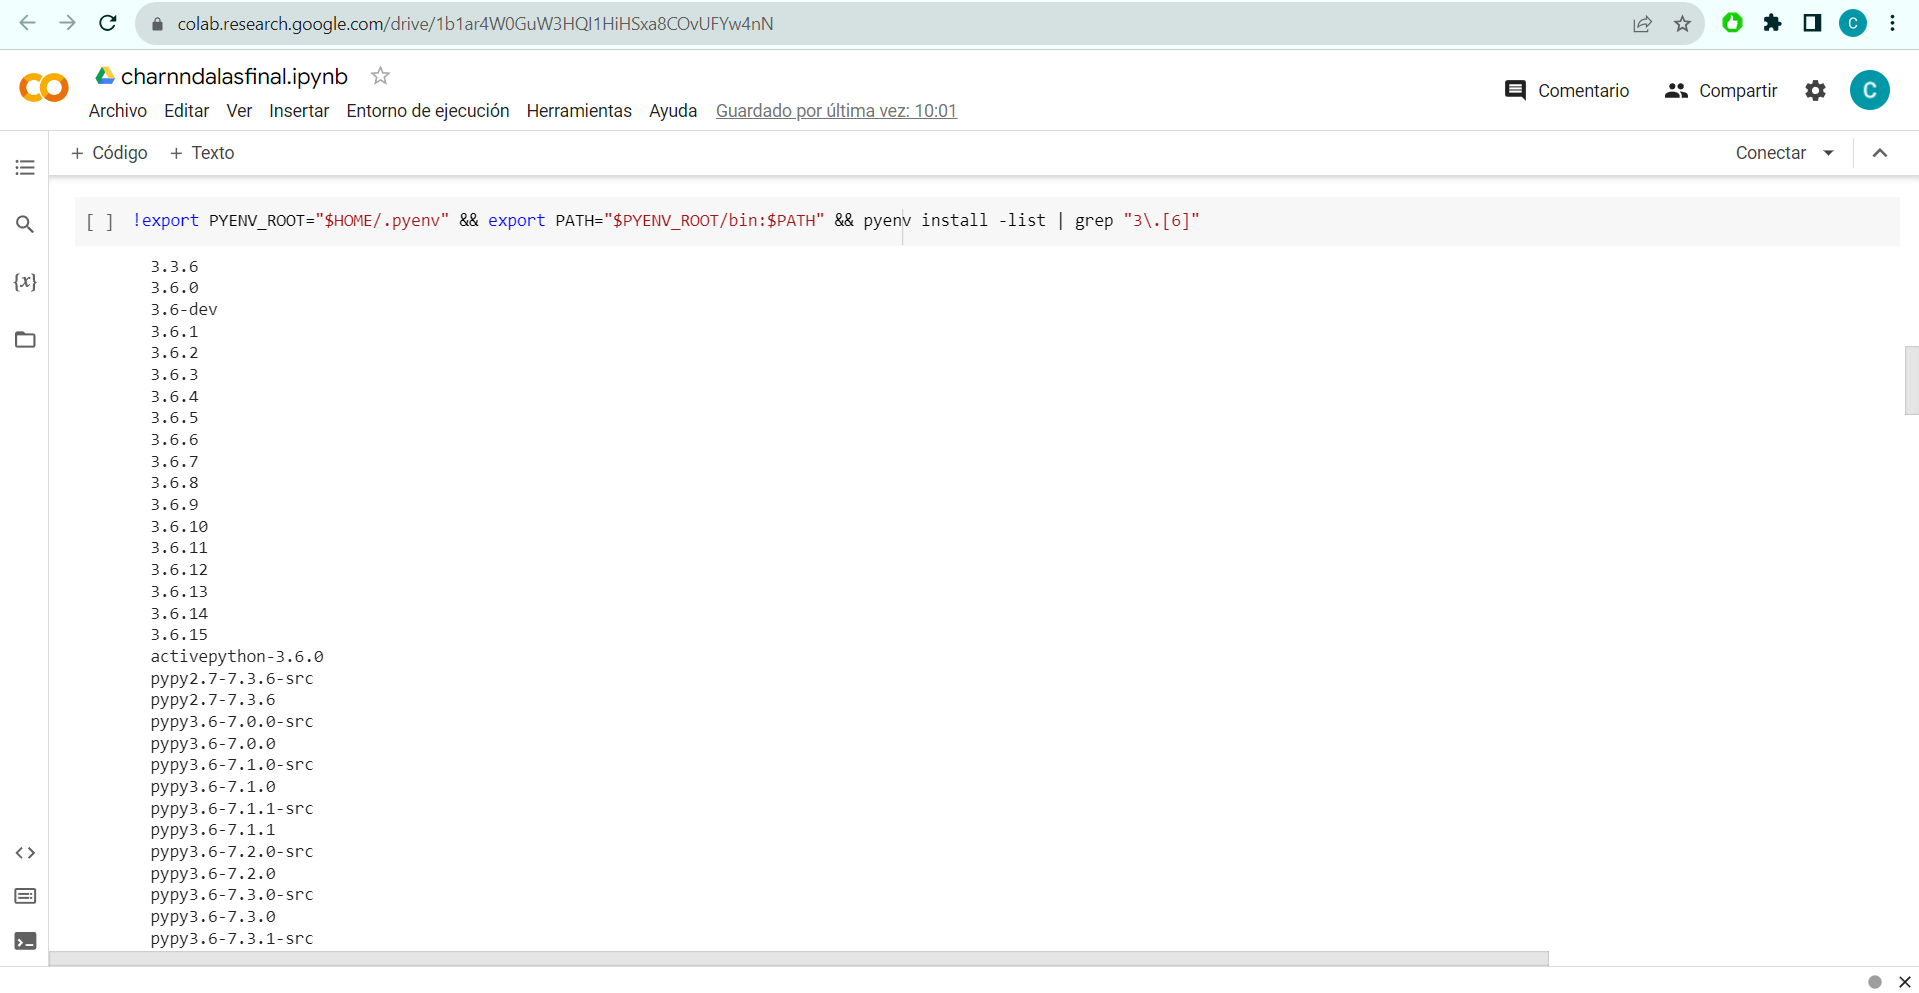
Task: Open the Insertar menu
Action: [x=299, y=111]
